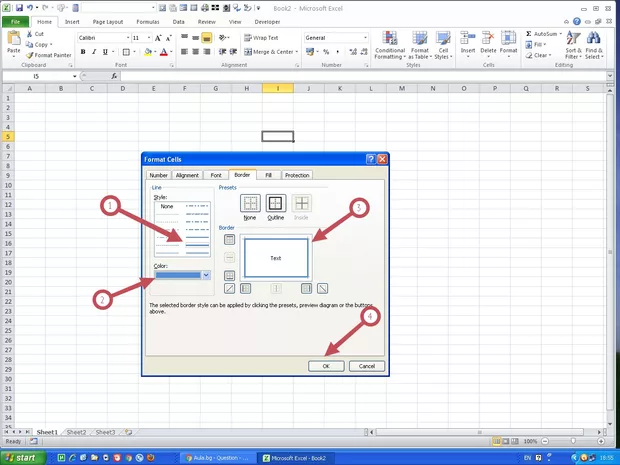
Task: Toggle the bottom border button
Action: [x=229, y=275]
